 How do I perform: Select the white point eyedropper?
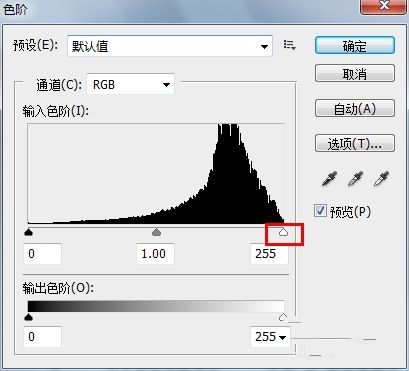pyautogui.click(x=381, y=178)
